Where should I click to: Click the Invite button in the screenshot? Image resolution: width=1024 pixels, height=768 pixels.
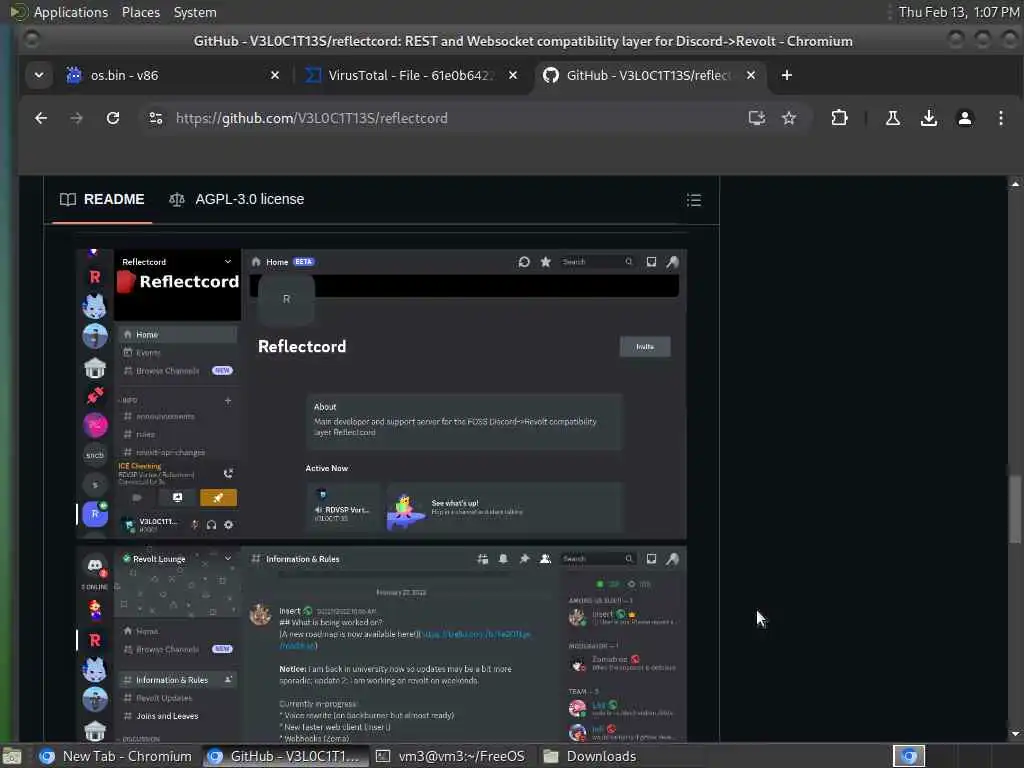coord(645,347)
